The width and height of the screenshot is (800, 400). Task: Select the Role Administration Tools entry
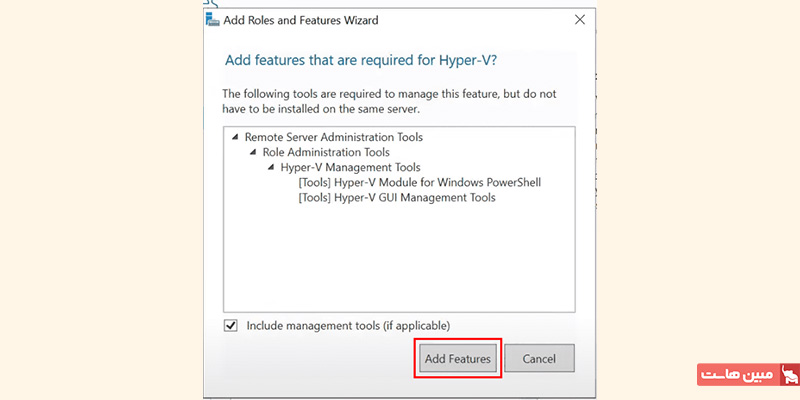326,152
